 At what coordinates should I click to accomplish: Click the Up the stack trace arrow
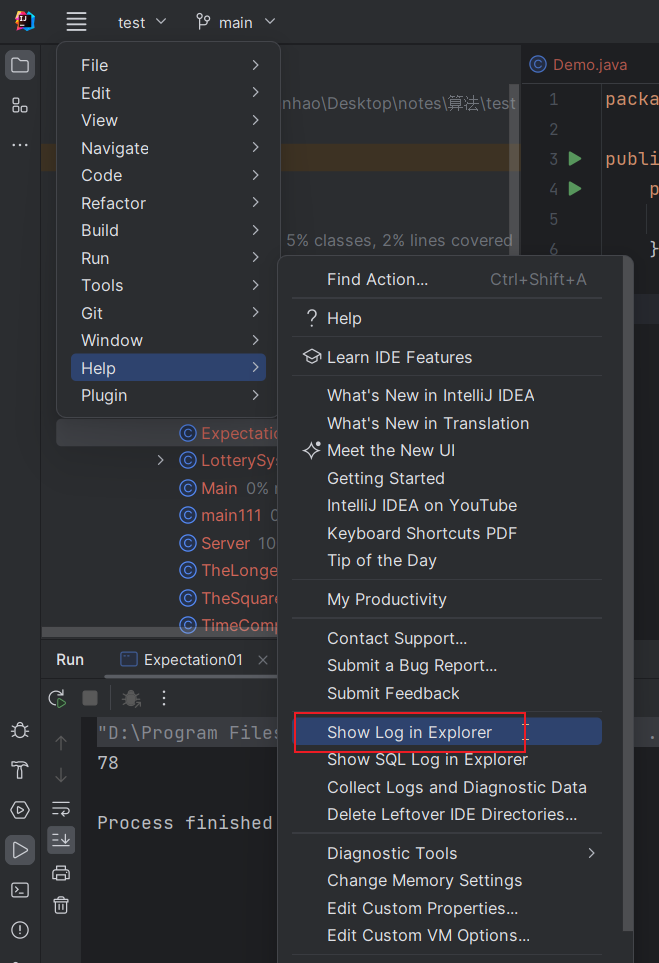[61, 743]
